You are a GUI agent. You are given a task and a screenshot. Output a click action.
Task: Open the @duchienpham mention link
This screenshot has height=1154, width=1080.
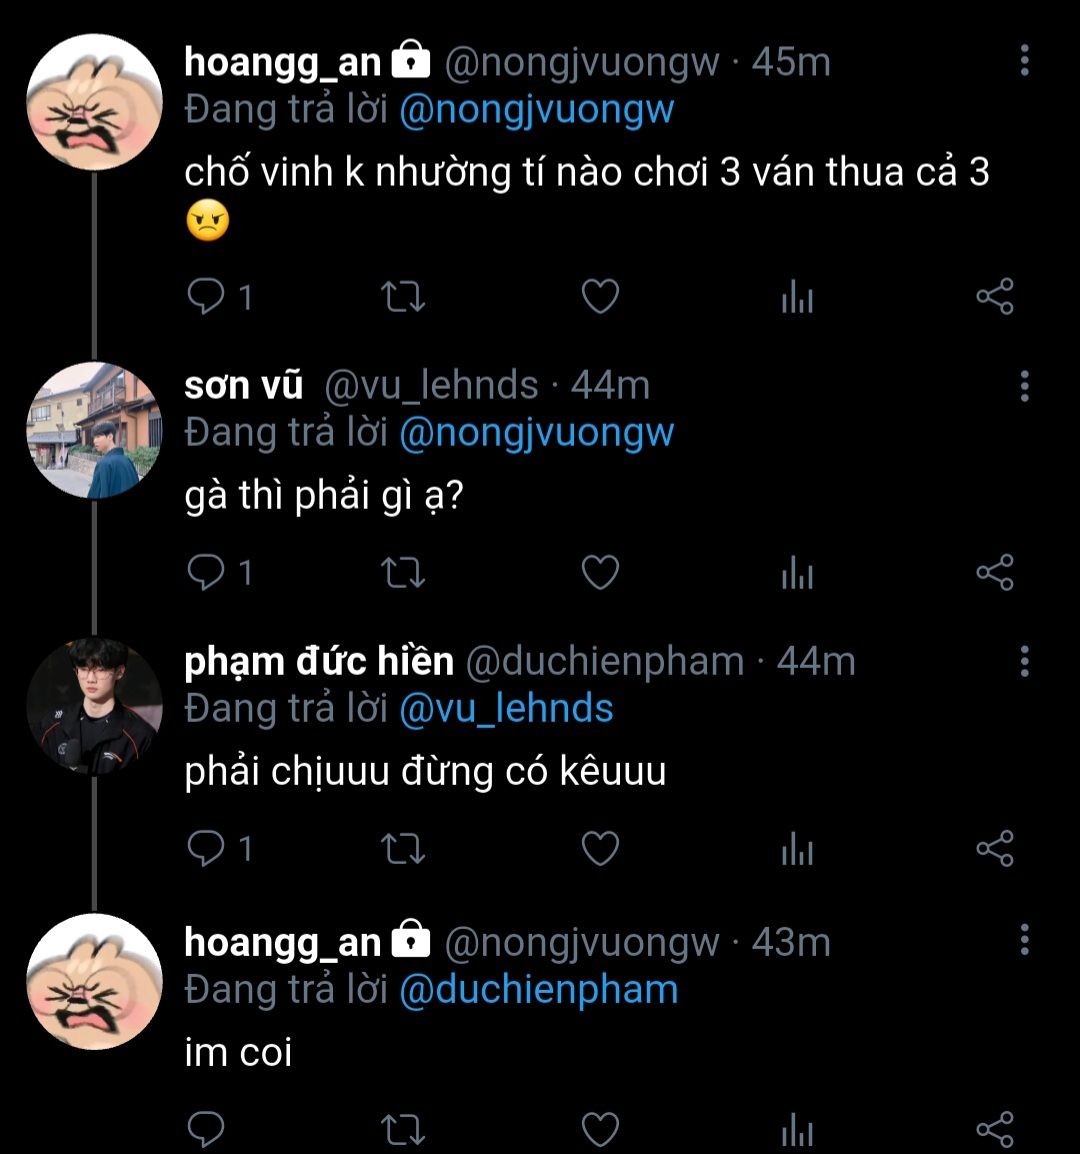click(x=538, y=990)
